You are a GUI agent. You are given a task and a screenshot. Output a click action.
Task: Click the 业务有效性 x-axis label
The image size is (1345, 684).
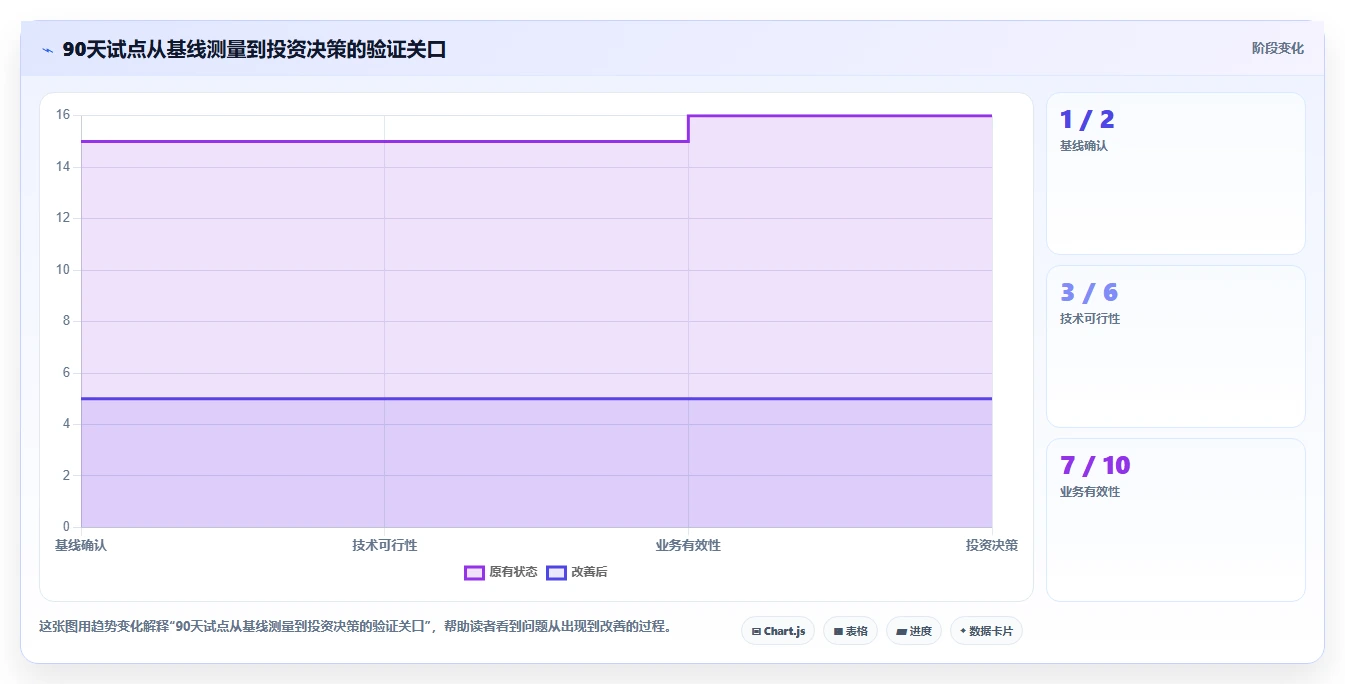[x=688, y=545]
